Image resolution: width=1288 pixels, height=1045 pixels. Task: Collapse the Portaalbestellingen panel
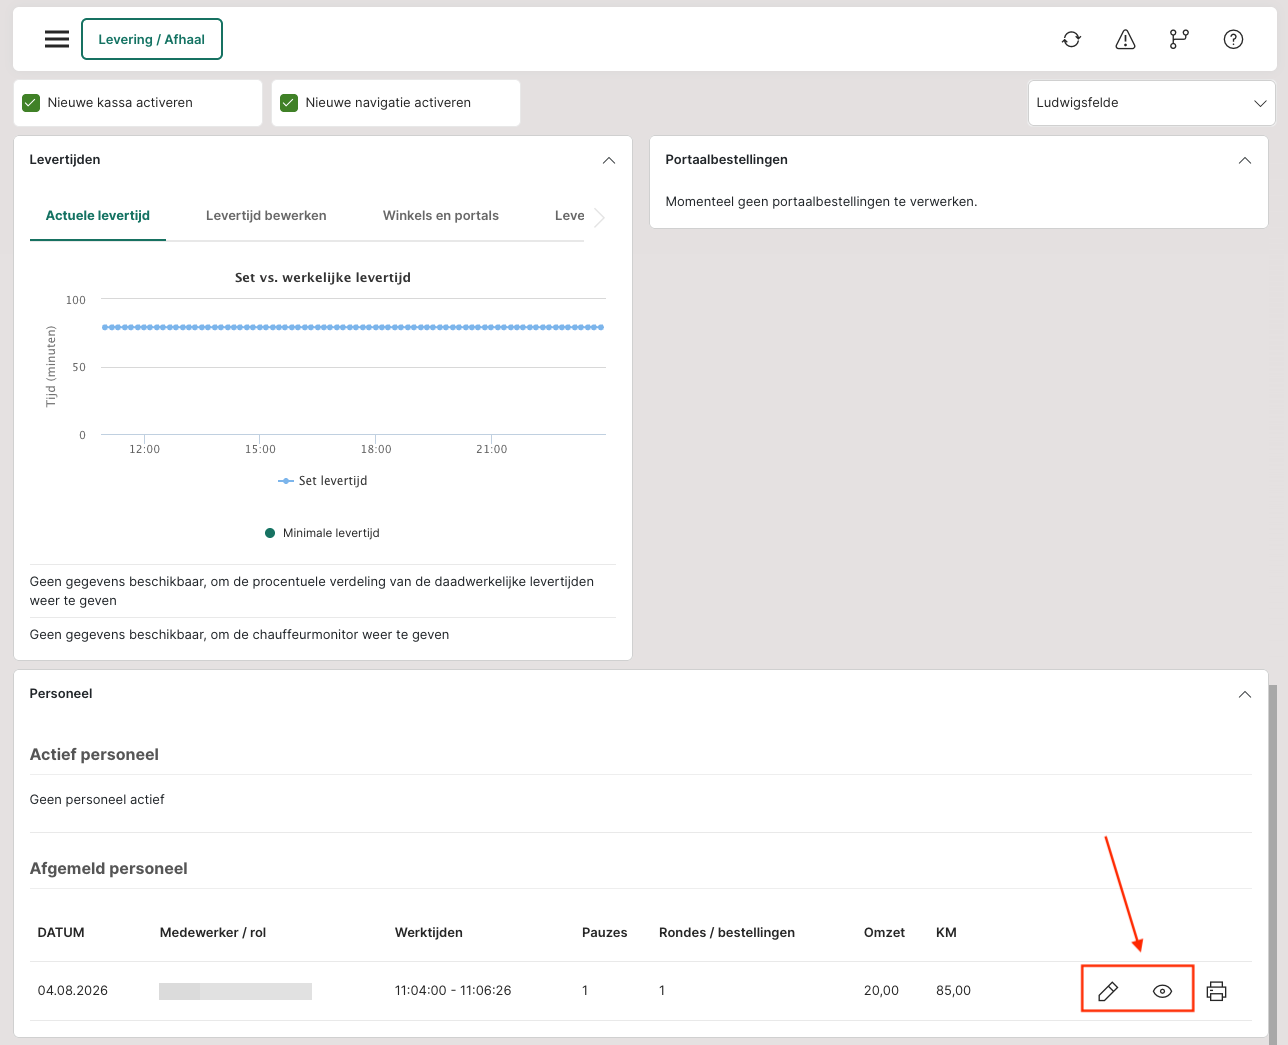pyautogui.click(x=1244, y=160)
